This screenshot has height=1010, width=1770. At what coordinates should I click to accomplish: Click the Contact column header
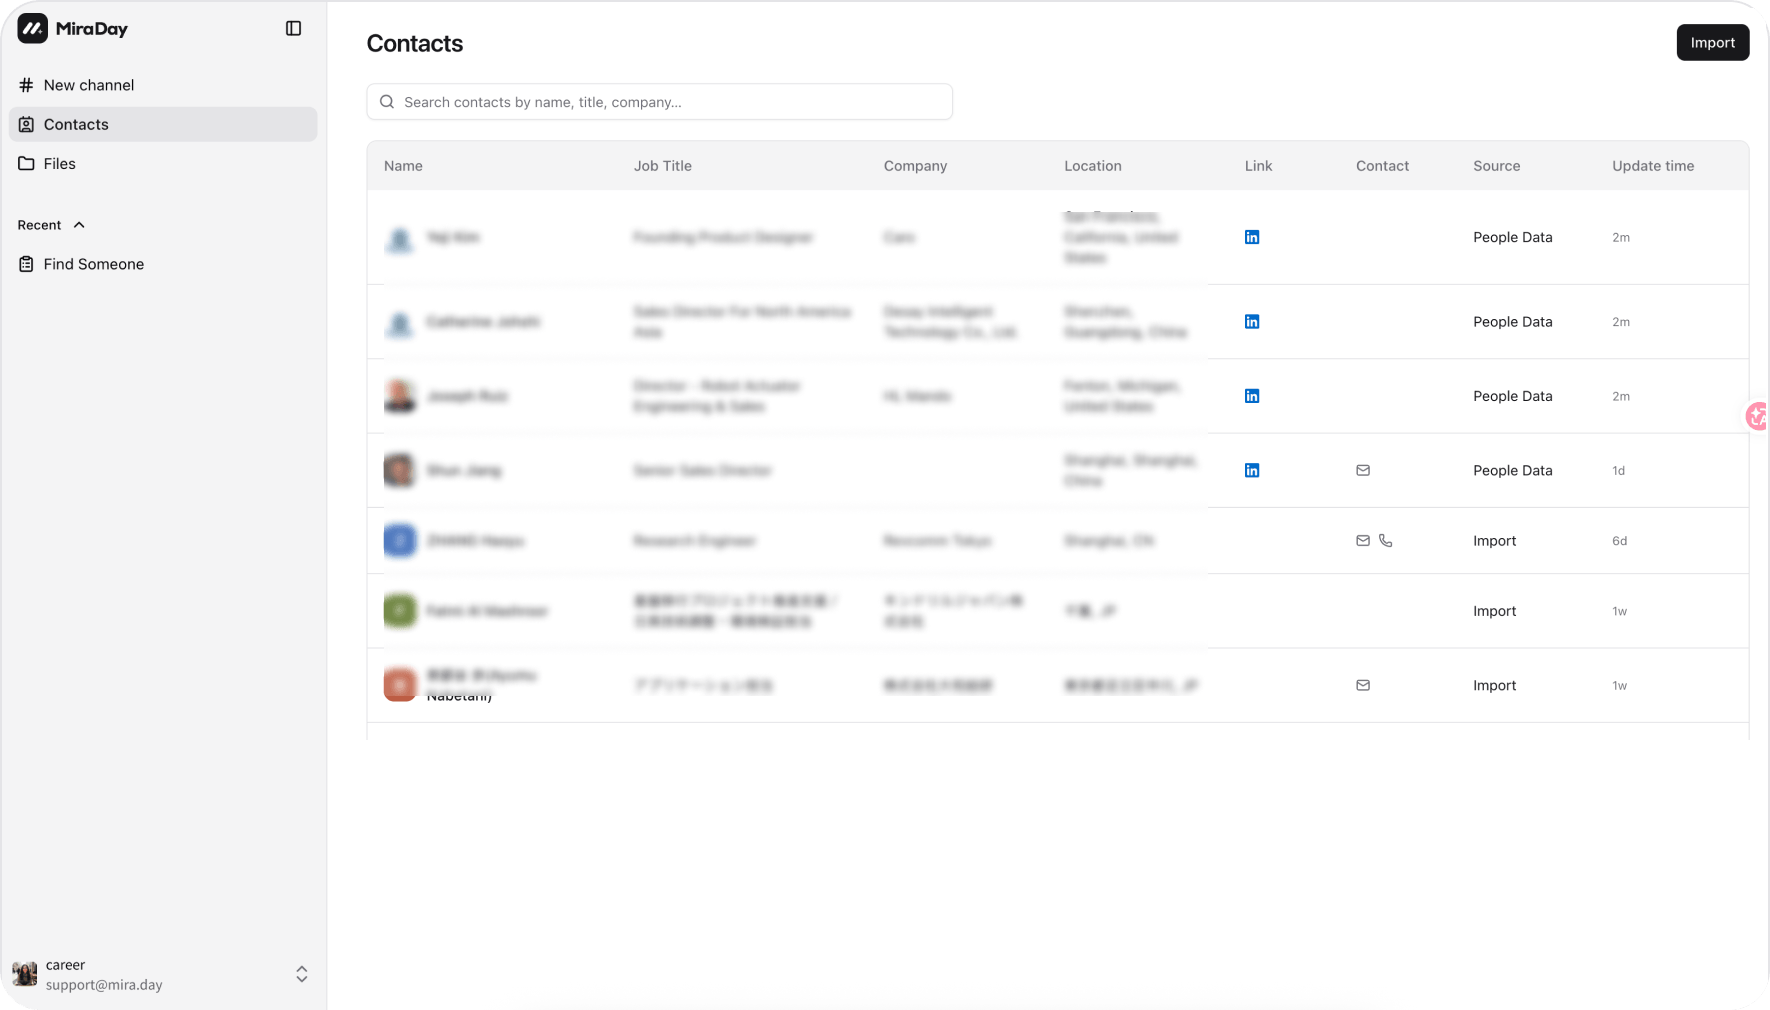1382,166
